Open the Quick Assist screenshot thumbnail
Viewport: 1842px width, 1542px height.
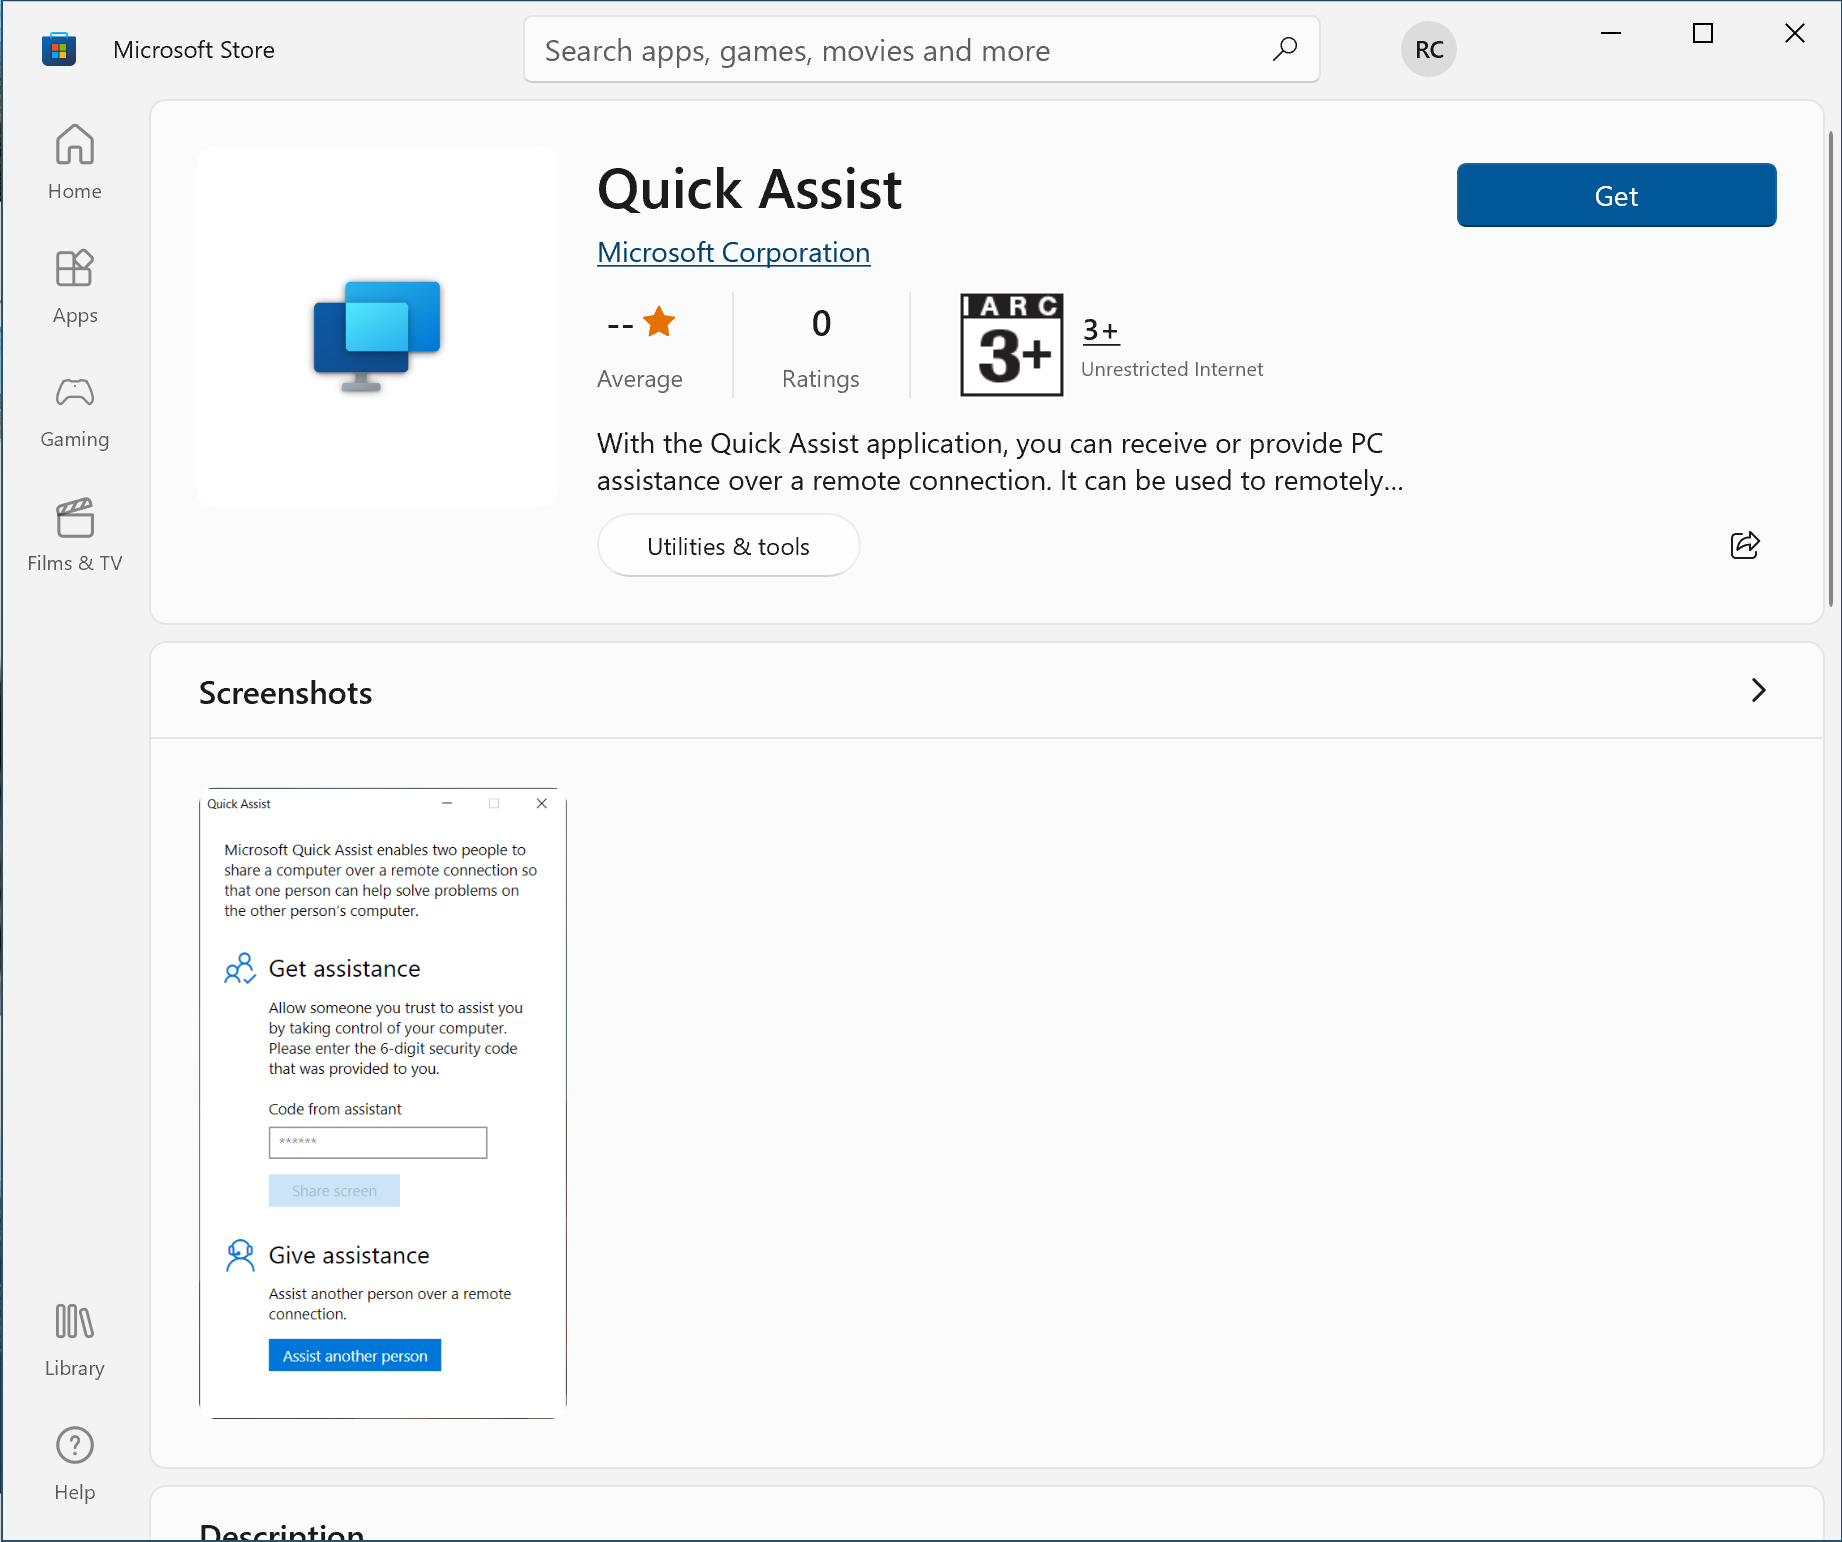pos(383,1102)
